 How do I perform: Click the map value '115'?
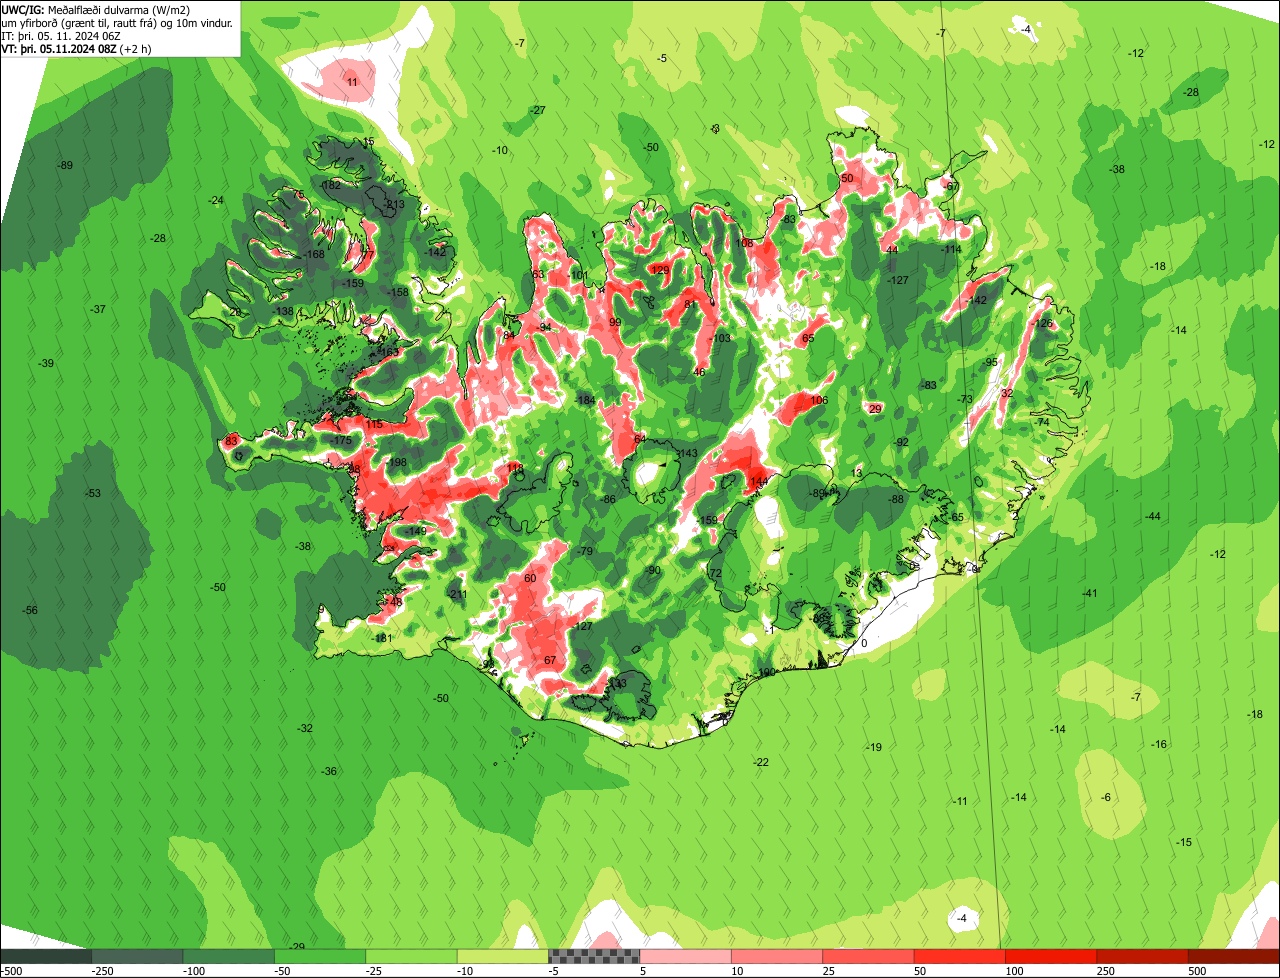[374, 424]
